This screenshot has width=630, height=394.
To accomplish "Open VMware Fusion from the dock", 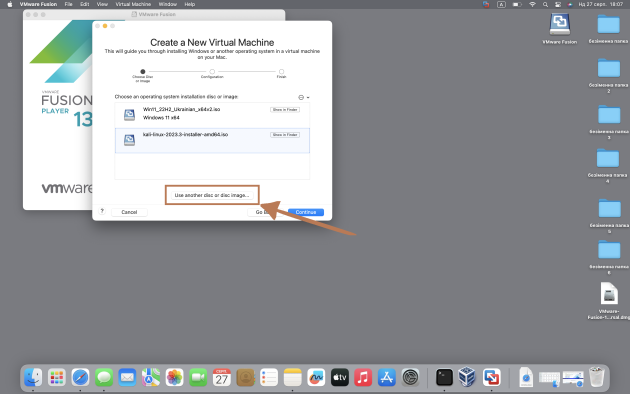I will point(491,378).
